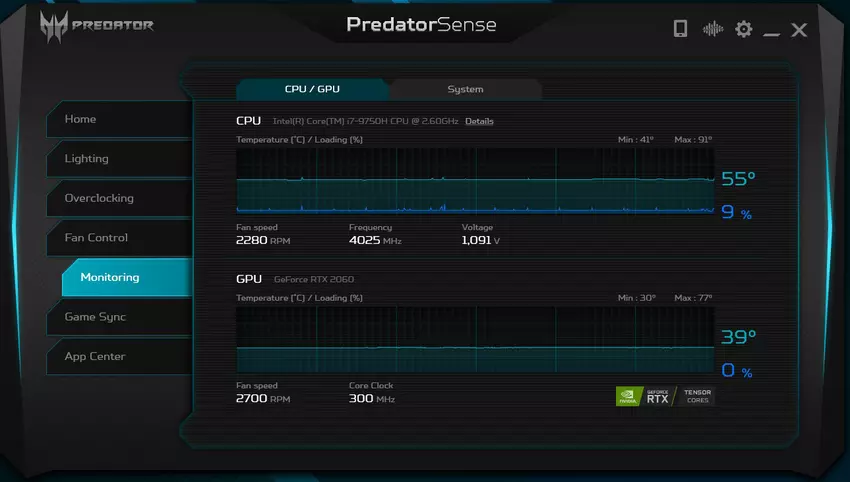
Task: Select Monitoring in the sidebar
Action: 125,277
